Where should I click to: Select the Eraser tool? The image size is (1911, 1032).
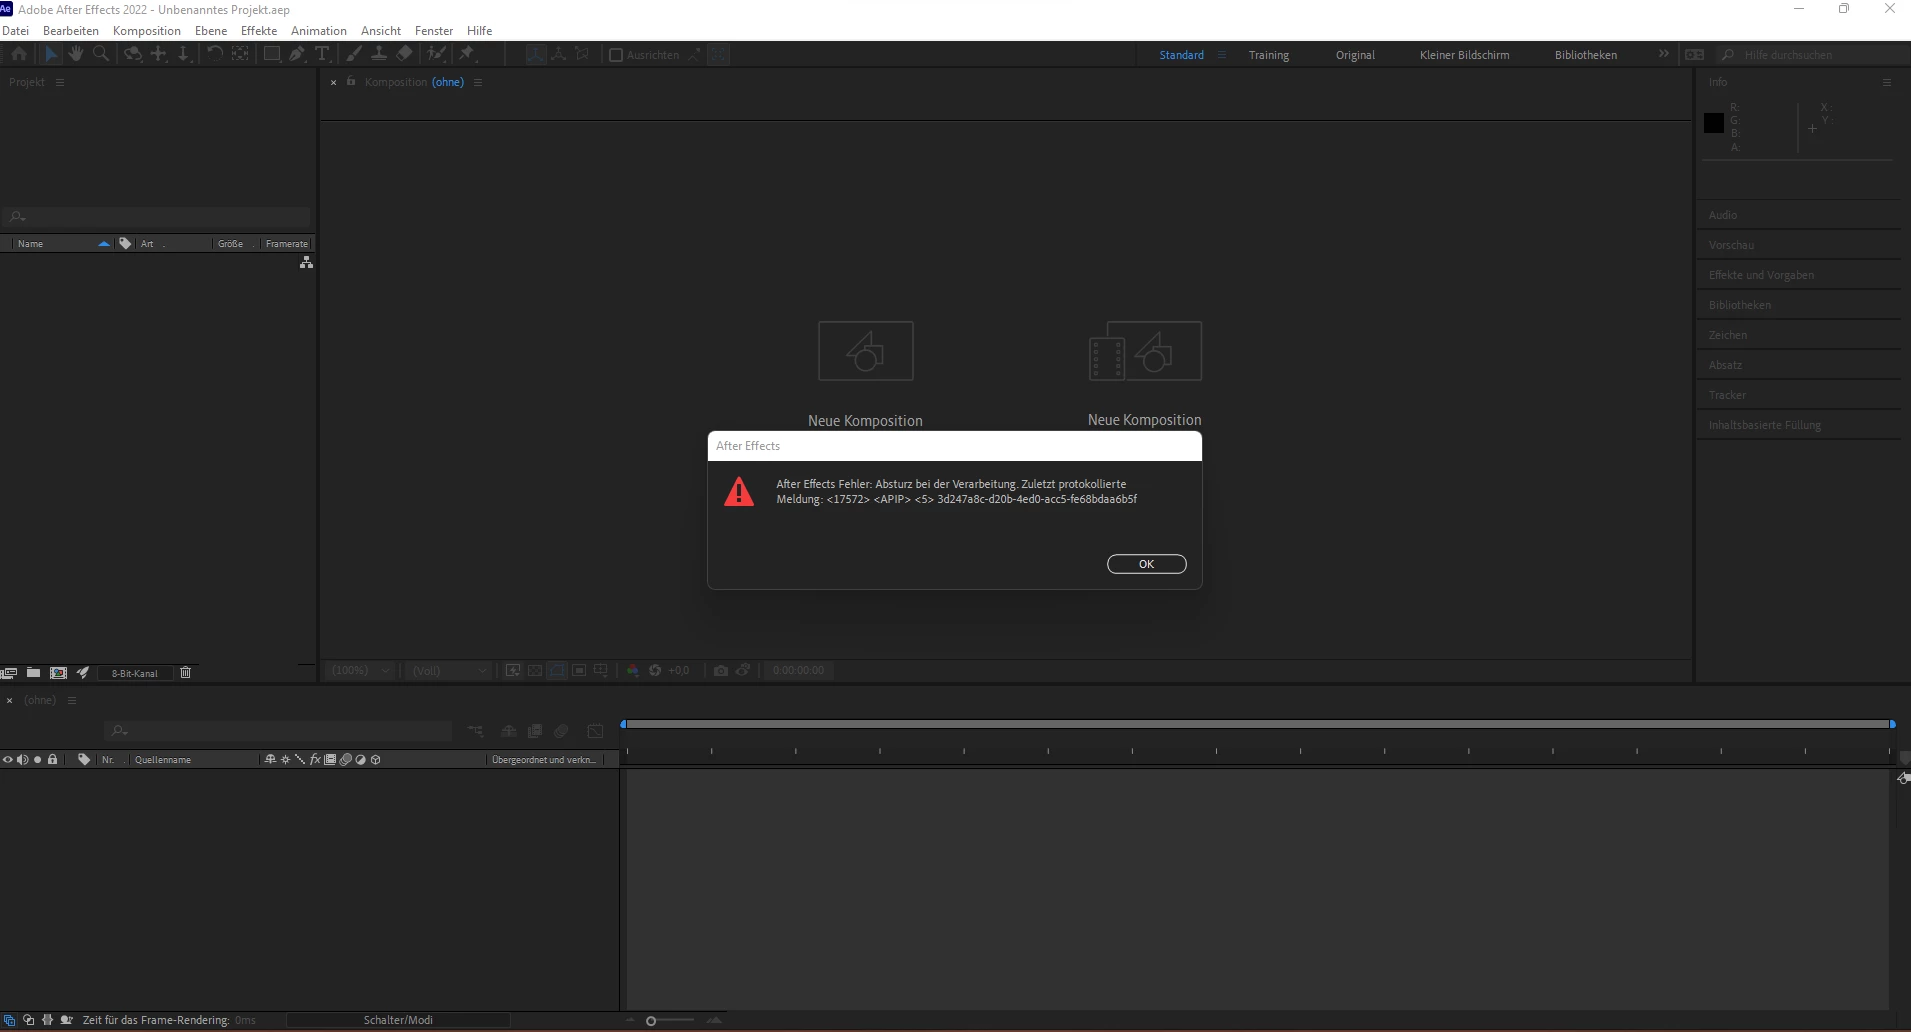[404, 54]
